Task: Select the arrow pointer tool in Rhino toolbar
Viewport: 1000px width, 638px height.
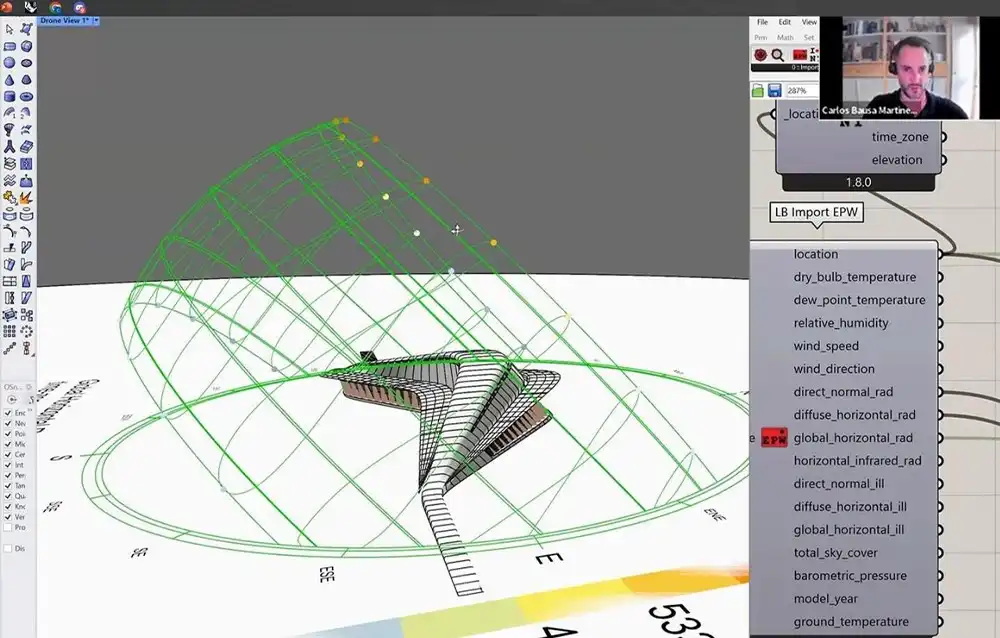Action: coord(9,29)
